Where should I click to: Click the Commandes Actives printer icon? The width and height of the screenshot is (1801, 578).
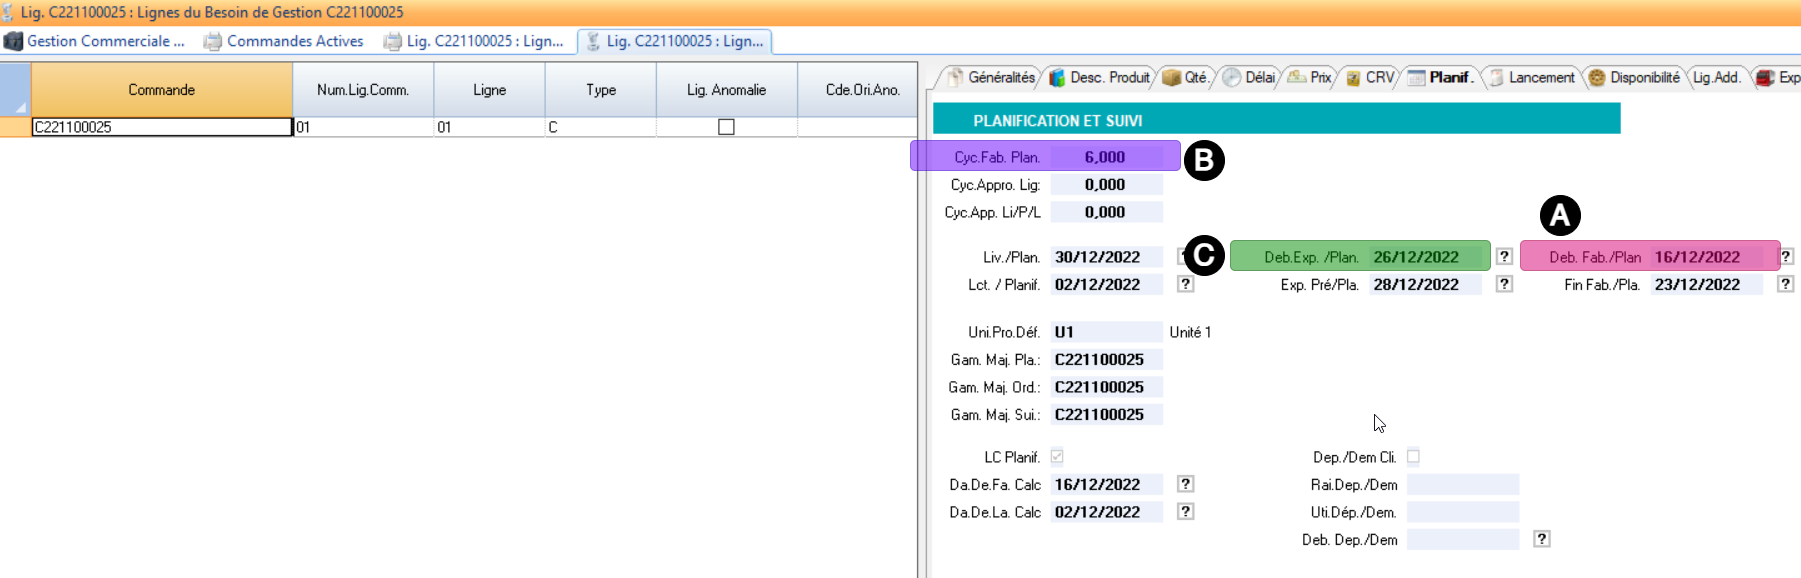pyautogui.click(x=213, y=41)
